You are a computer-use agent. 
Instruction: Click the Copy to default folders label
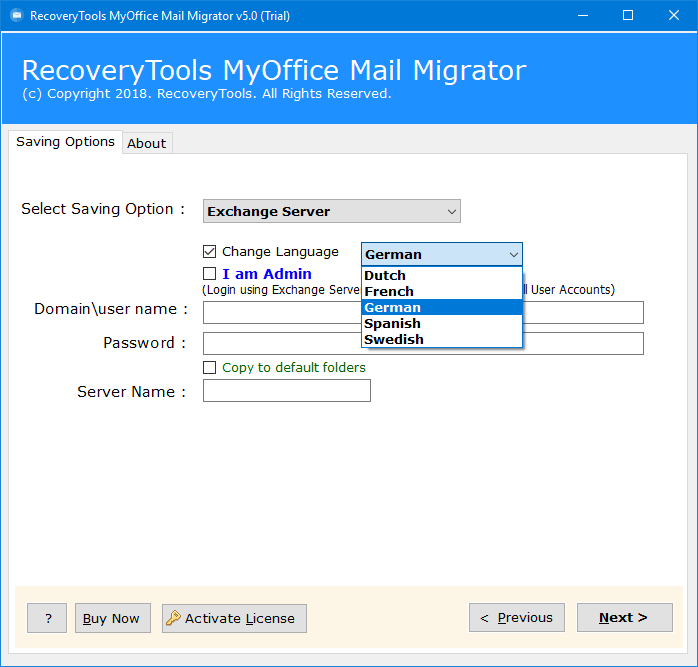(x=294, y=367)
